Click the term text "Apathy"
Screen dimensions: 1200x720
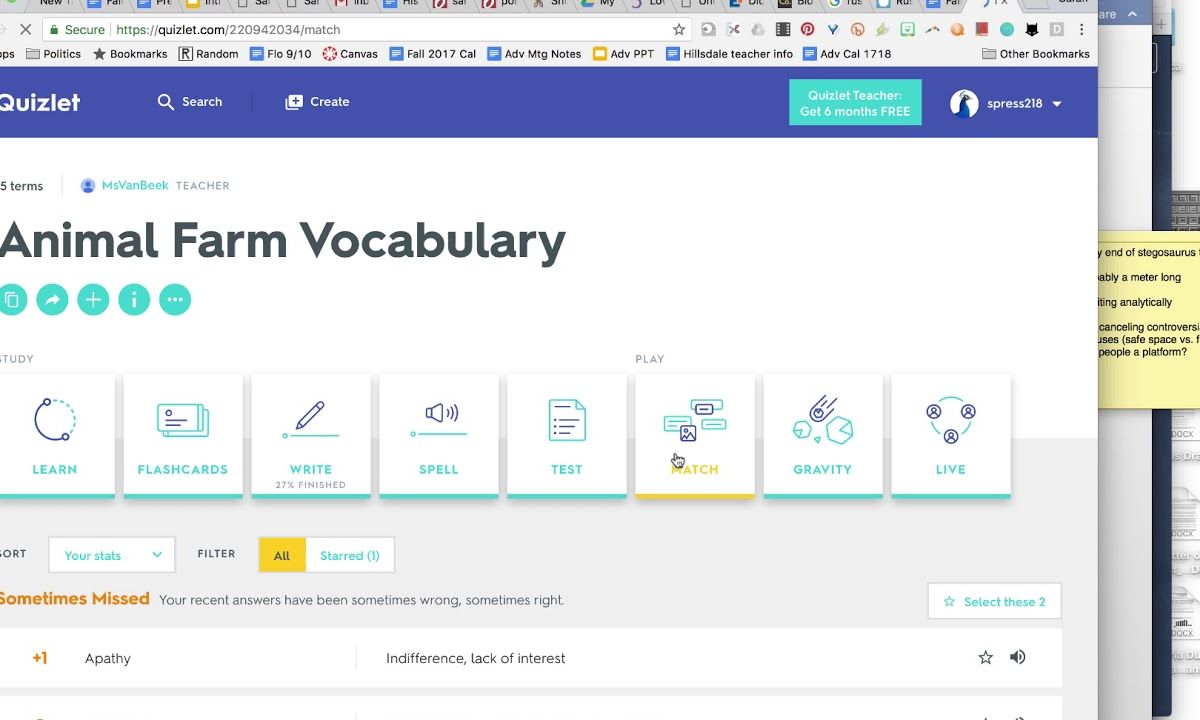click(x=108, y=658)
